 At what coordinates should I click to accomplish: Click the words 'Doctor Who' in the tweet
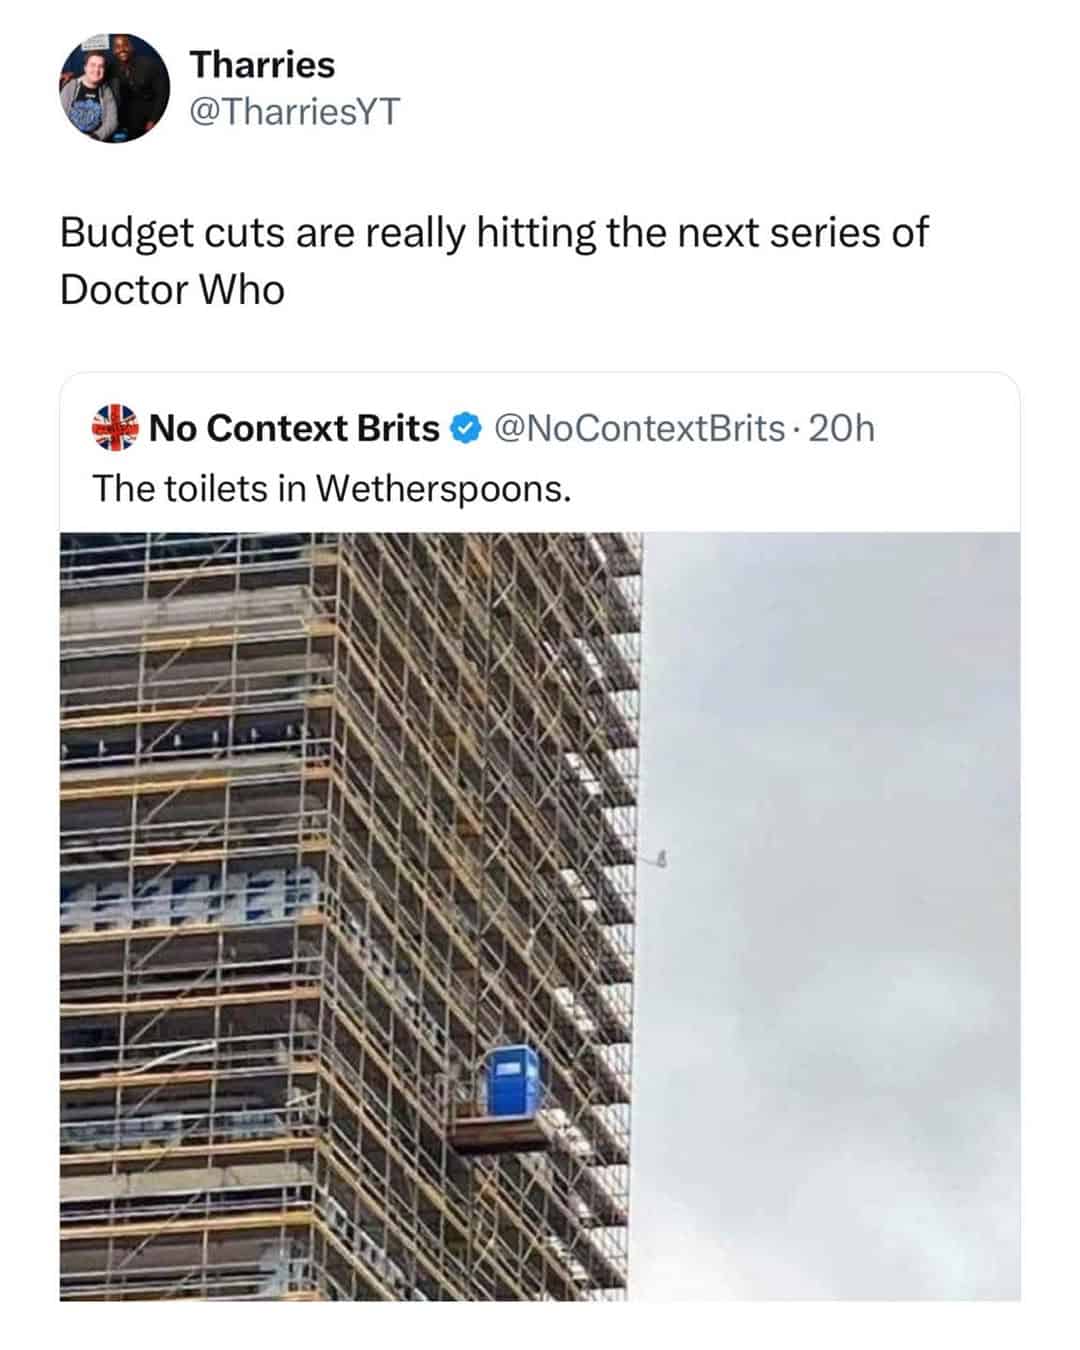172,290
